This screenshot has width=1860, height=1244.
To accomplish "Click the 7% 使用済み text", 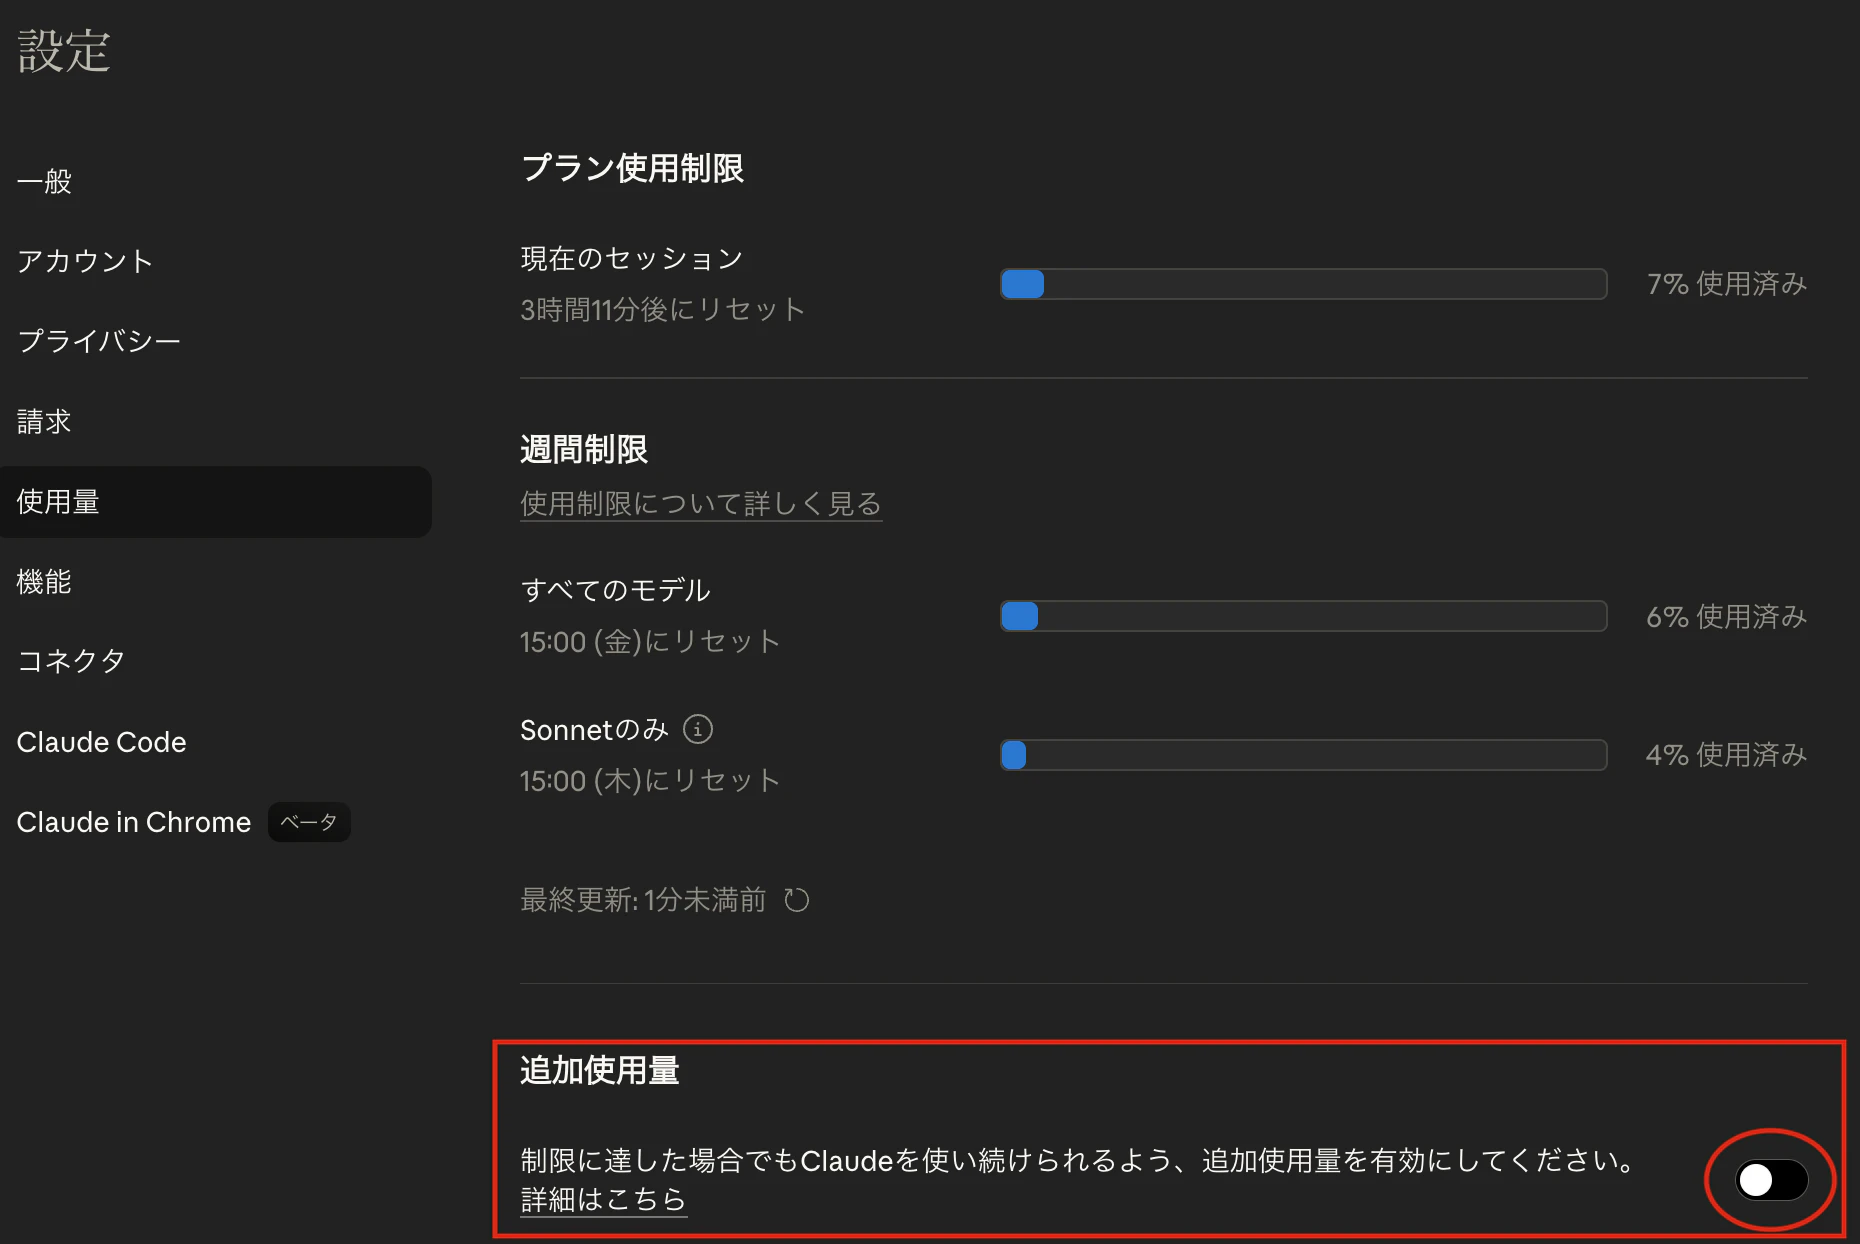I will [1727, 284].
